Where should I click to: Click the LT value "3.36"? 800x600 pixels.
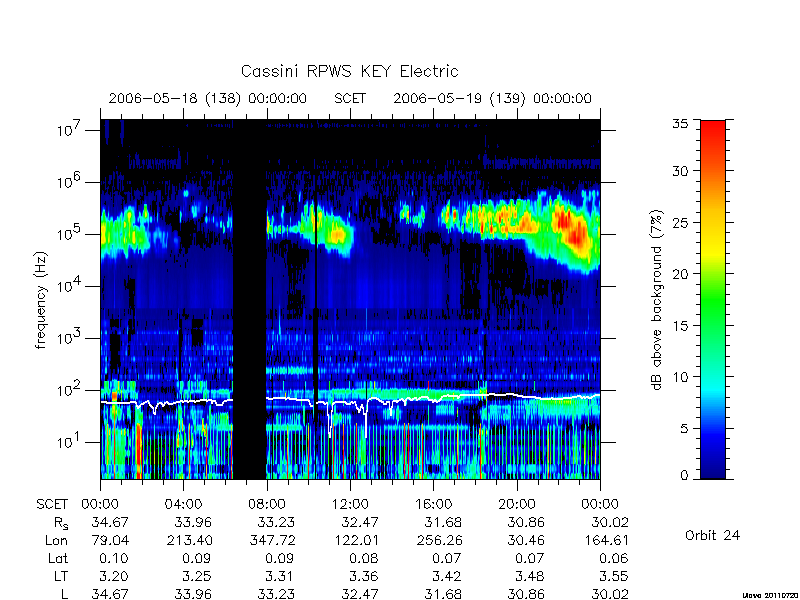tap(364, 577)
